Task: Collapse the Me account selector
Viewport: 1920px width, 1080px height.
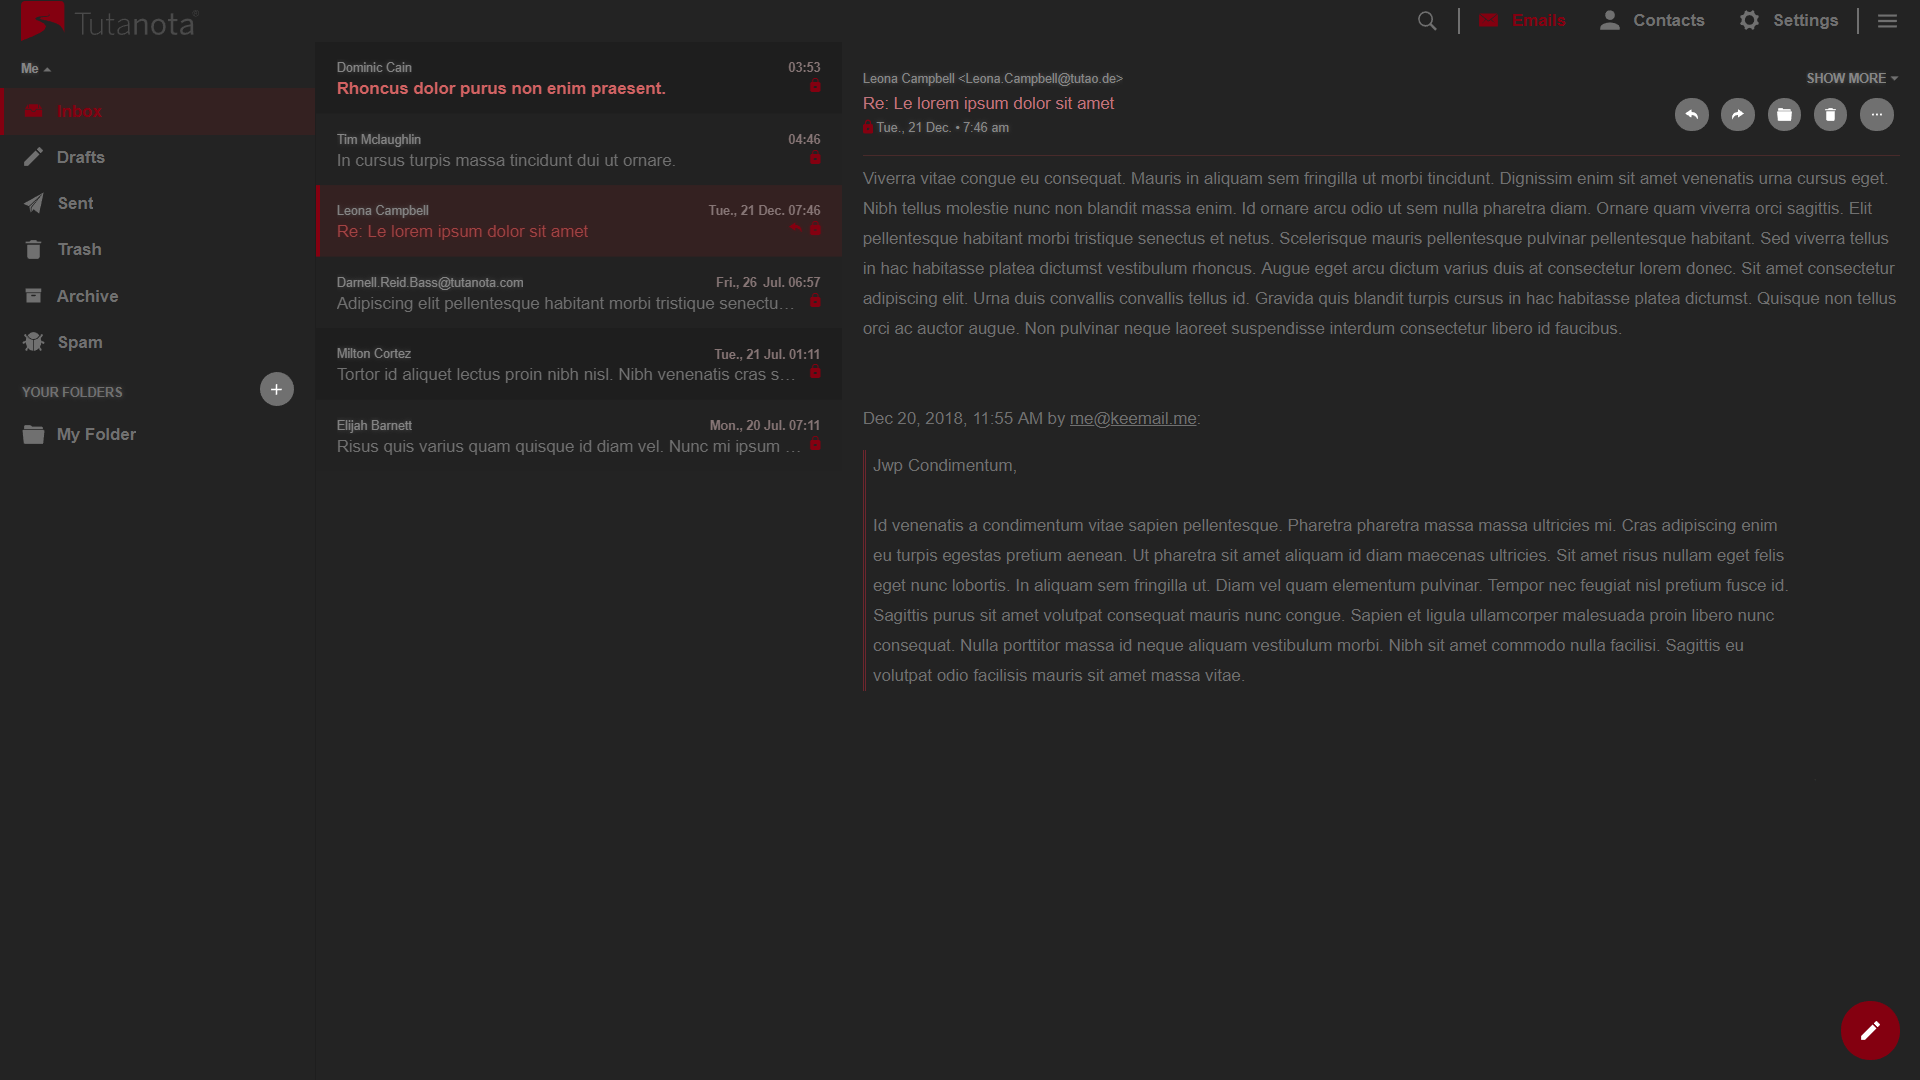Action: click(x=35, y=67)
